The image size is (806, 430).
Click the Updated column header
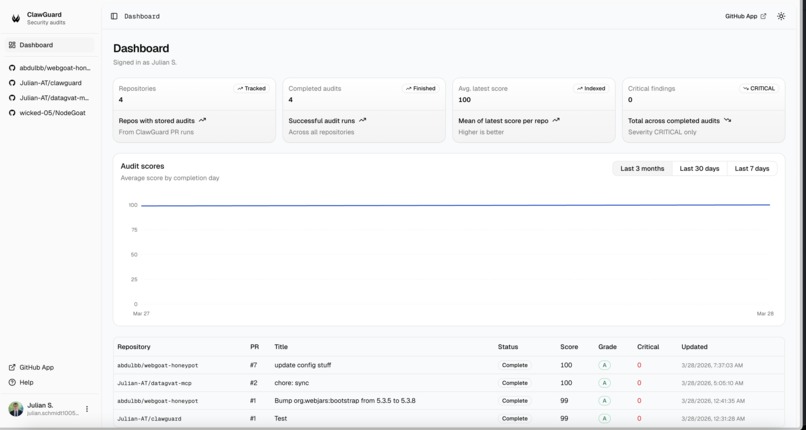tap(694, 347)
